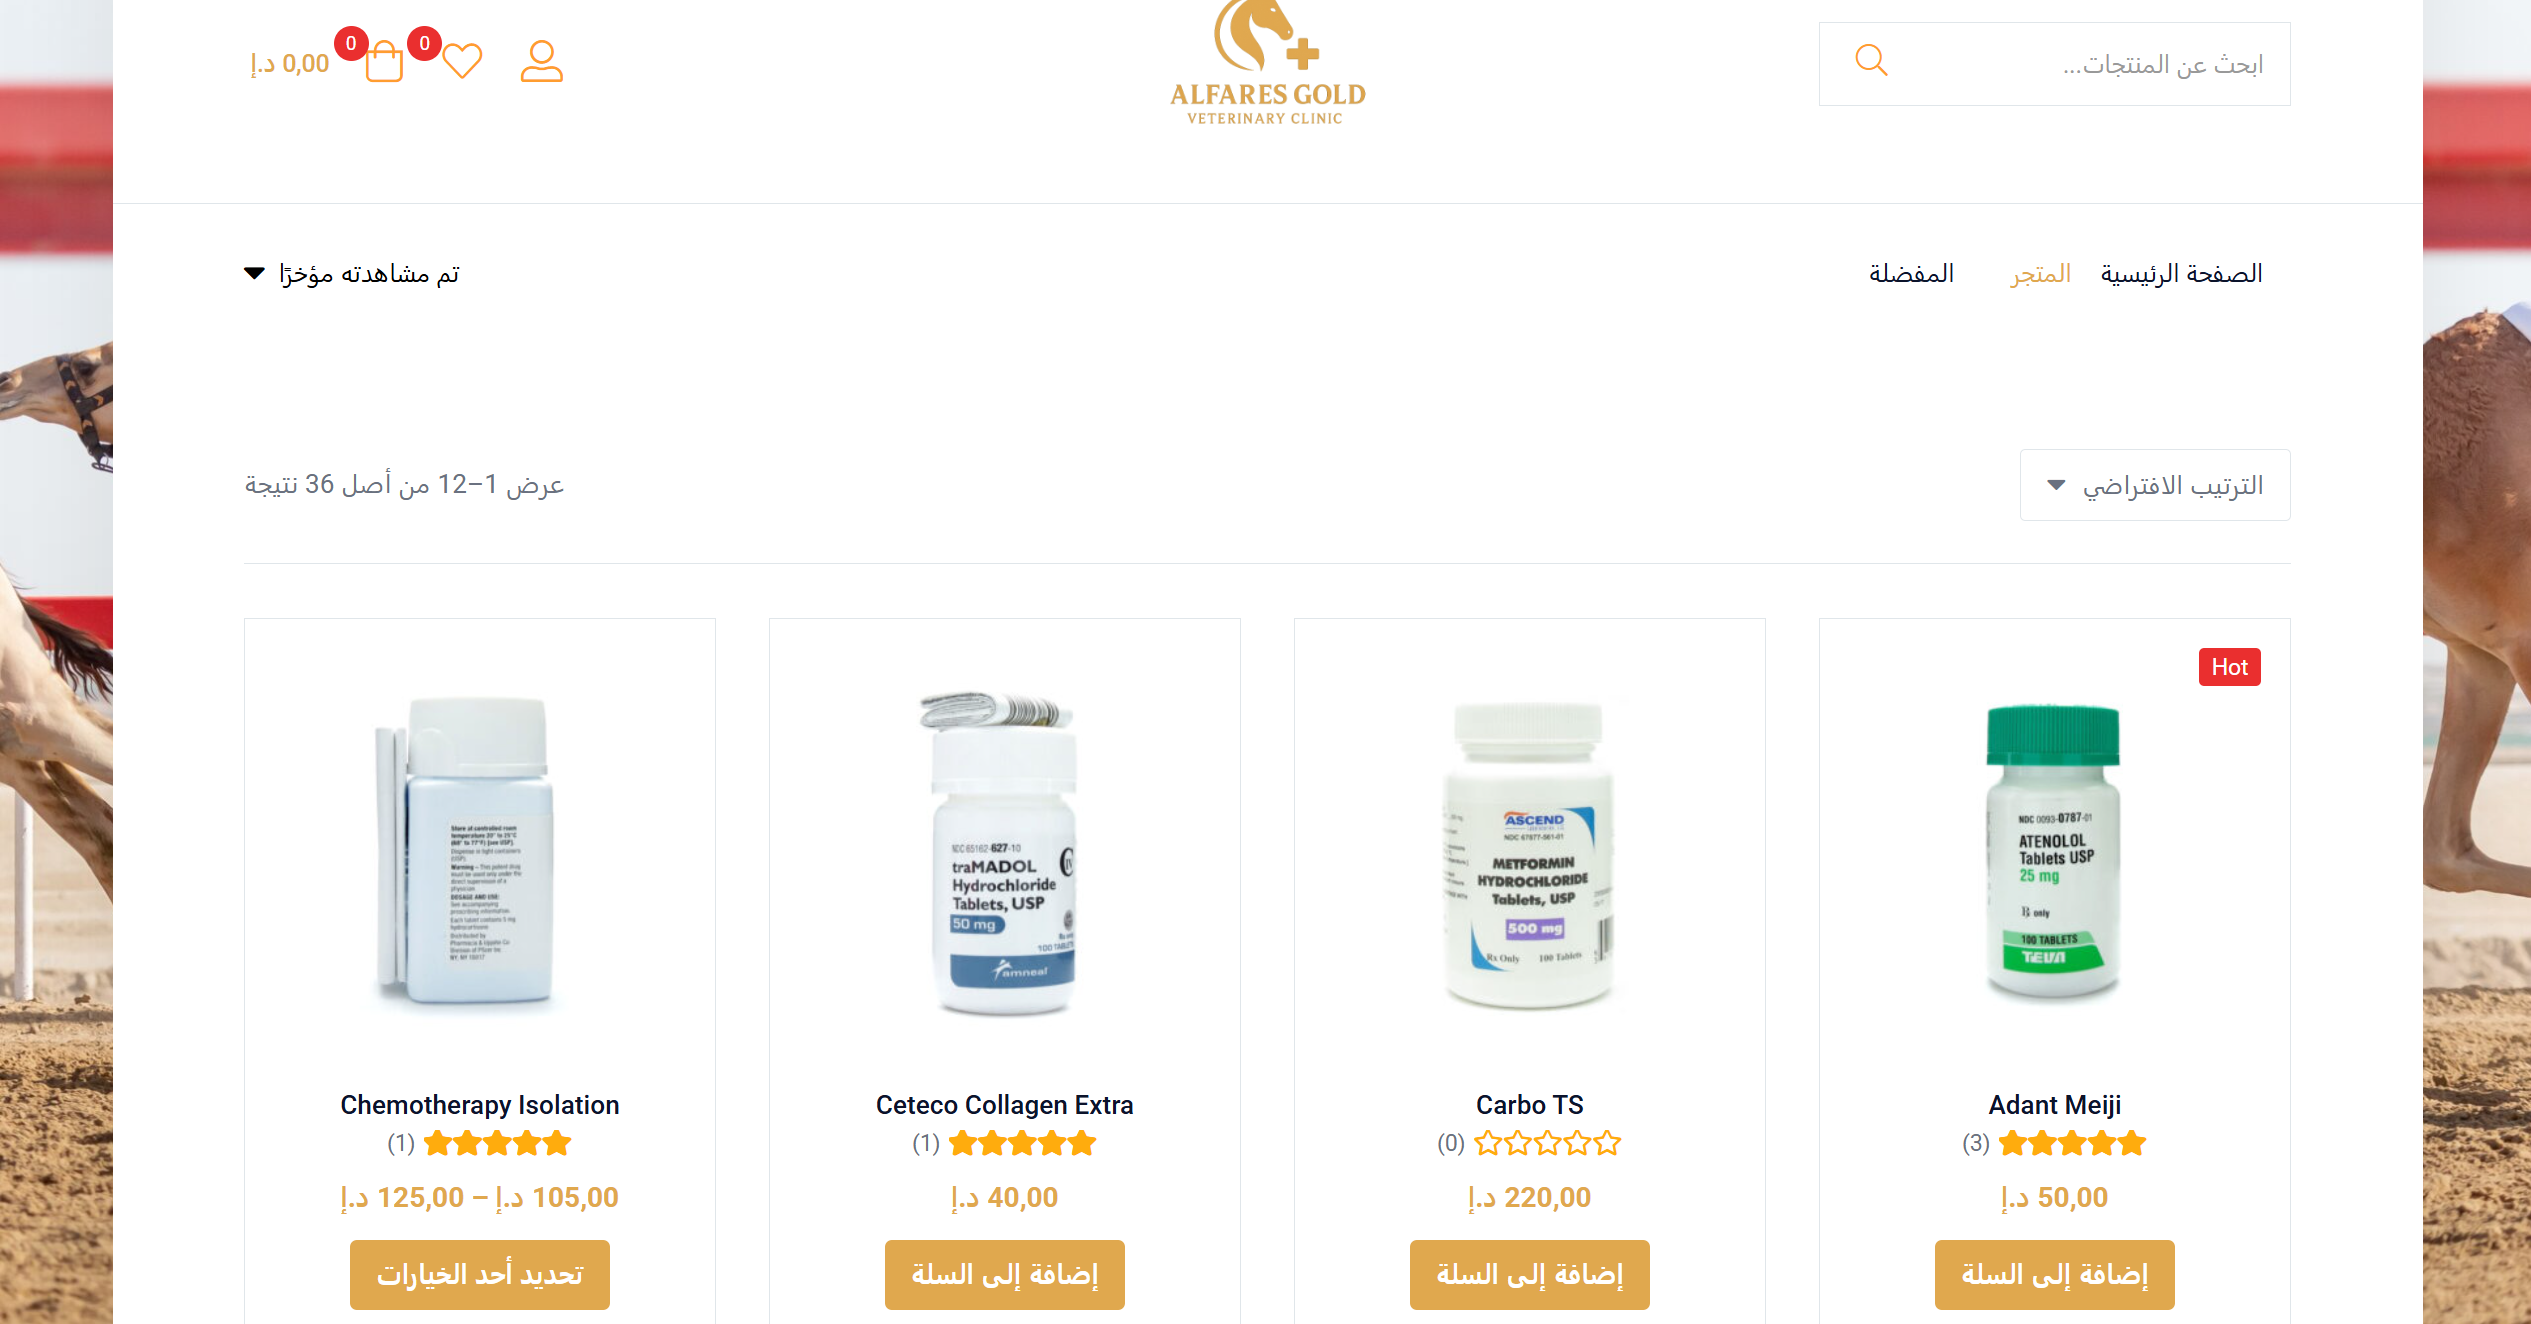Open the user account icon
The image size is (2531, 1324).
pyautogui.click(x=542, y=61)
